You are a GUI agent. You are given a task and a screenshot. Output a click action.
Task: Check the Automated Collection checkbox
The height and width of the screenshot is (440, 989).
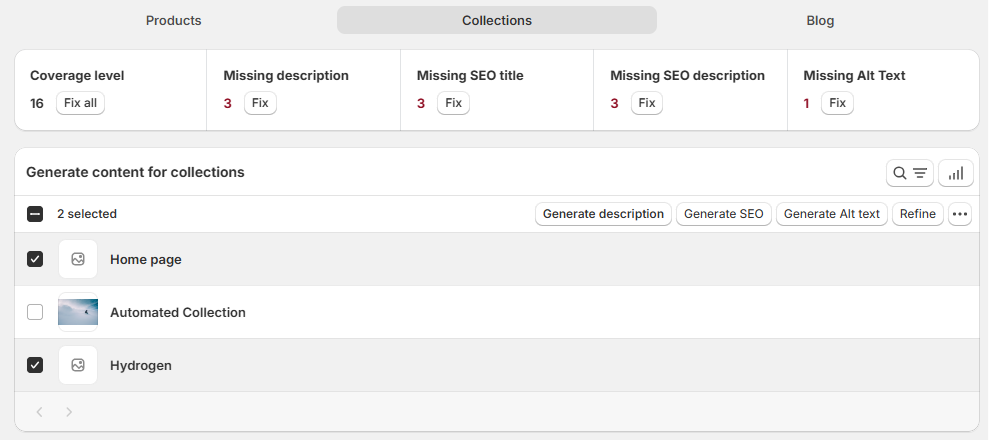[35, 312]
